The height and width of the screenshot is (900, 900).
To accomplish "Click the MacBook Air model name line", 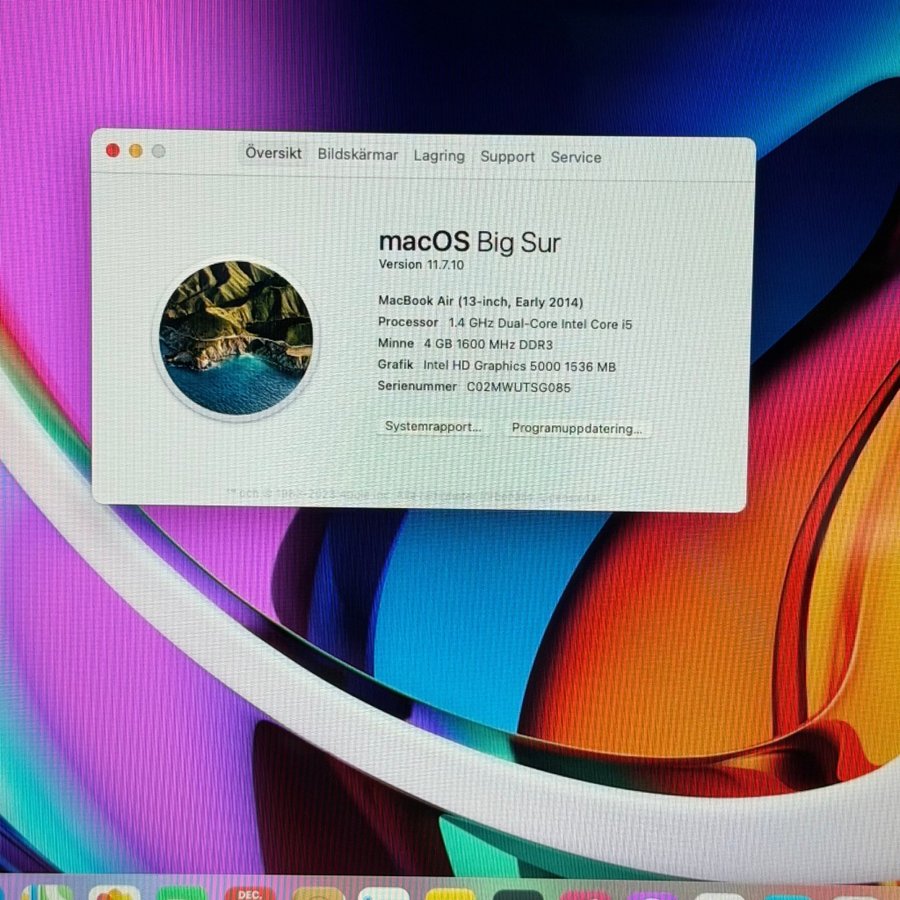I will pyautogui.click(x=480, y=301).
